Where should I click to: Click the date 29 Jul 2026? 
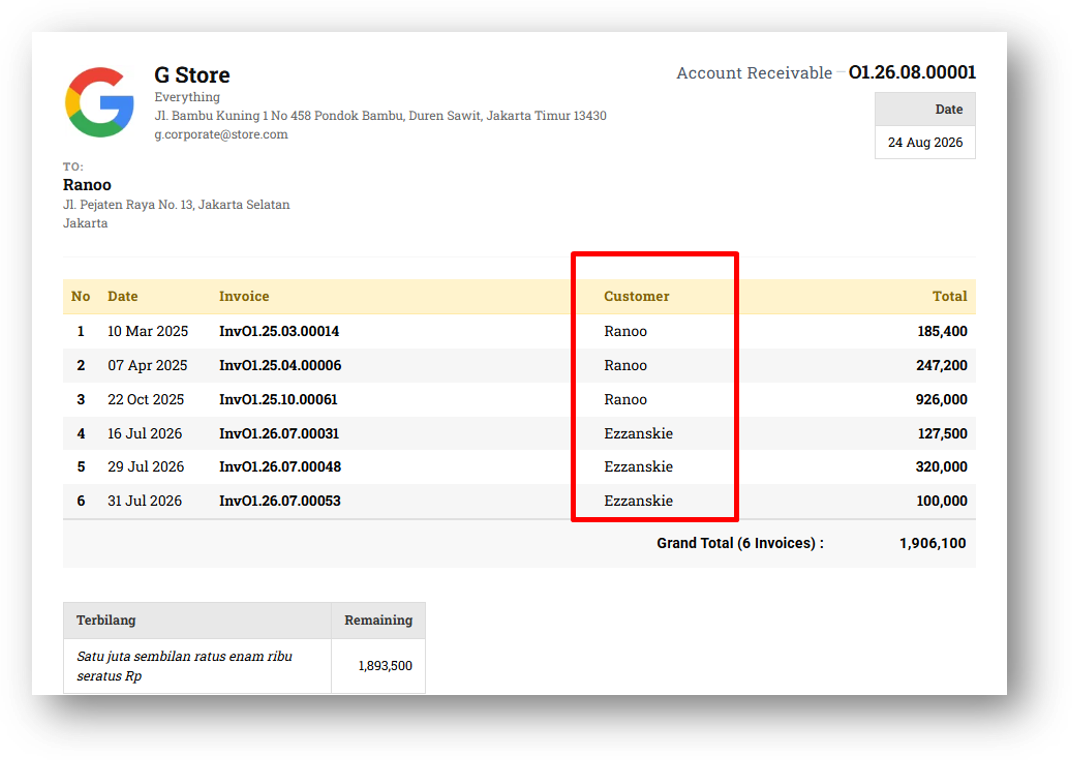[146, 467]
